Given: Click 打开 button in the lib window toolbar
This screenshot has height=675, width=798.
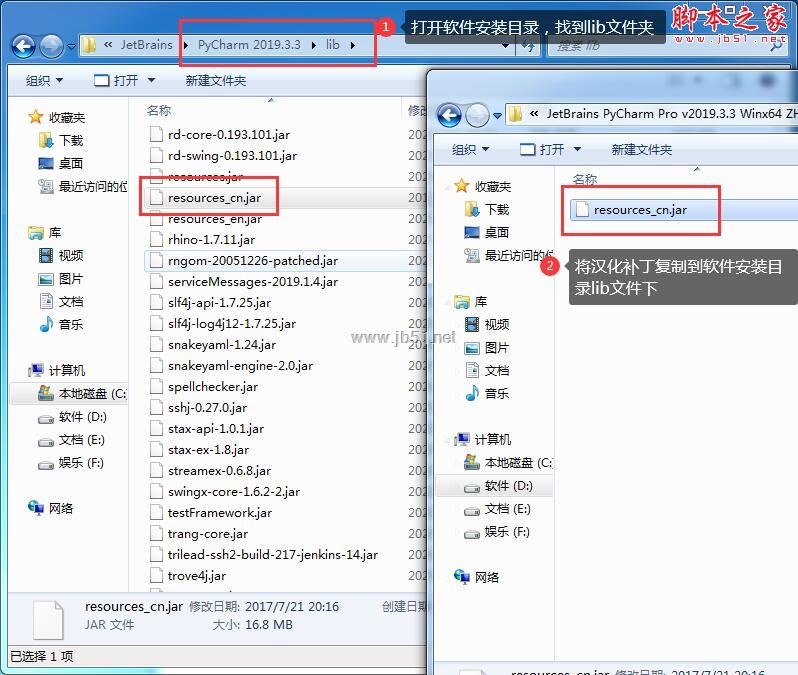Looking at the screenshot, I should (x=117, y=80).
